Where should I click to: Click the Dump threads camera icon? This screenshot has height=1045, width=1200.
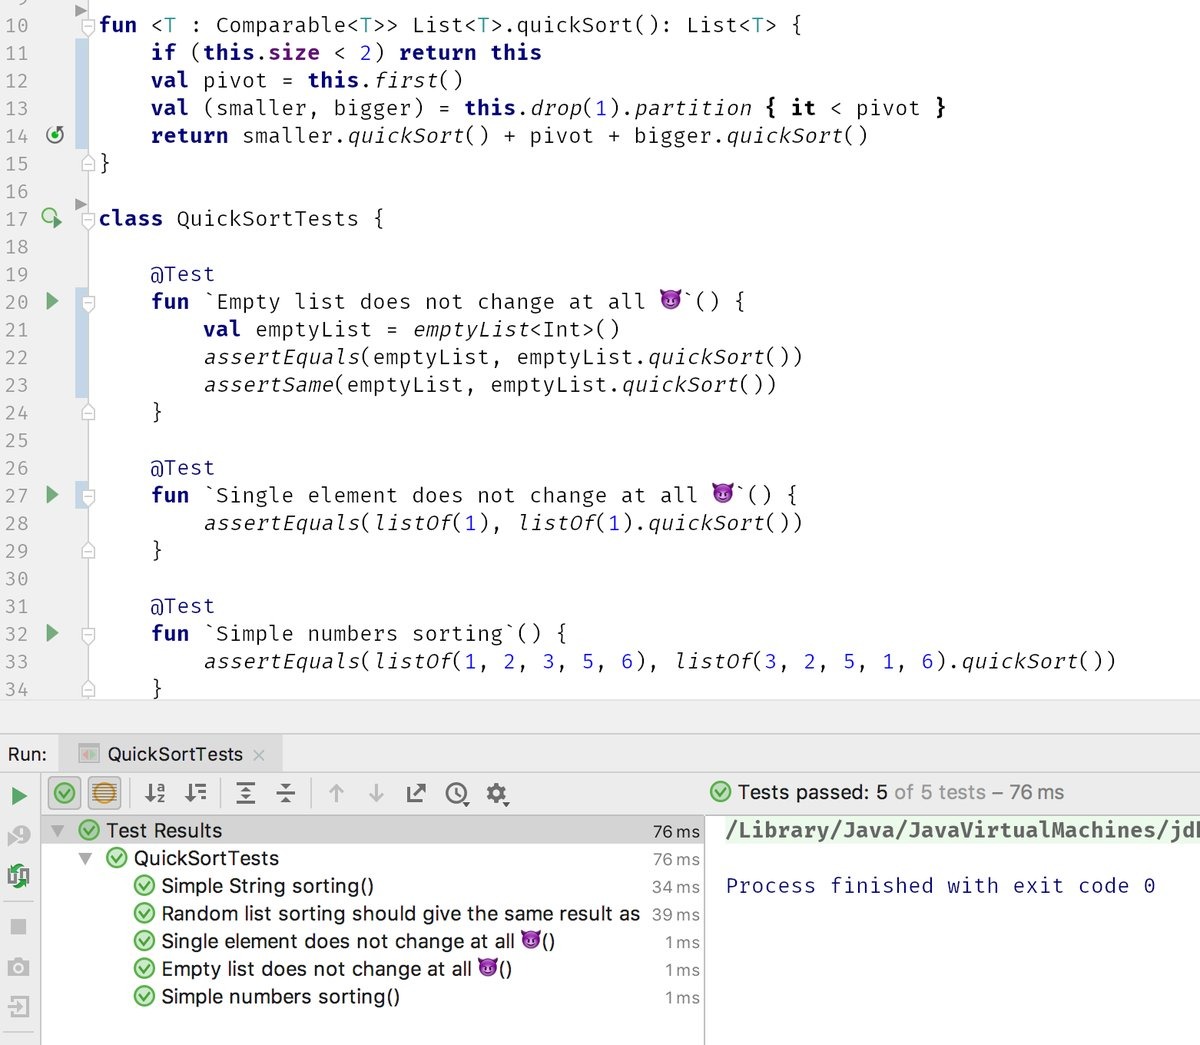point(18,967)
